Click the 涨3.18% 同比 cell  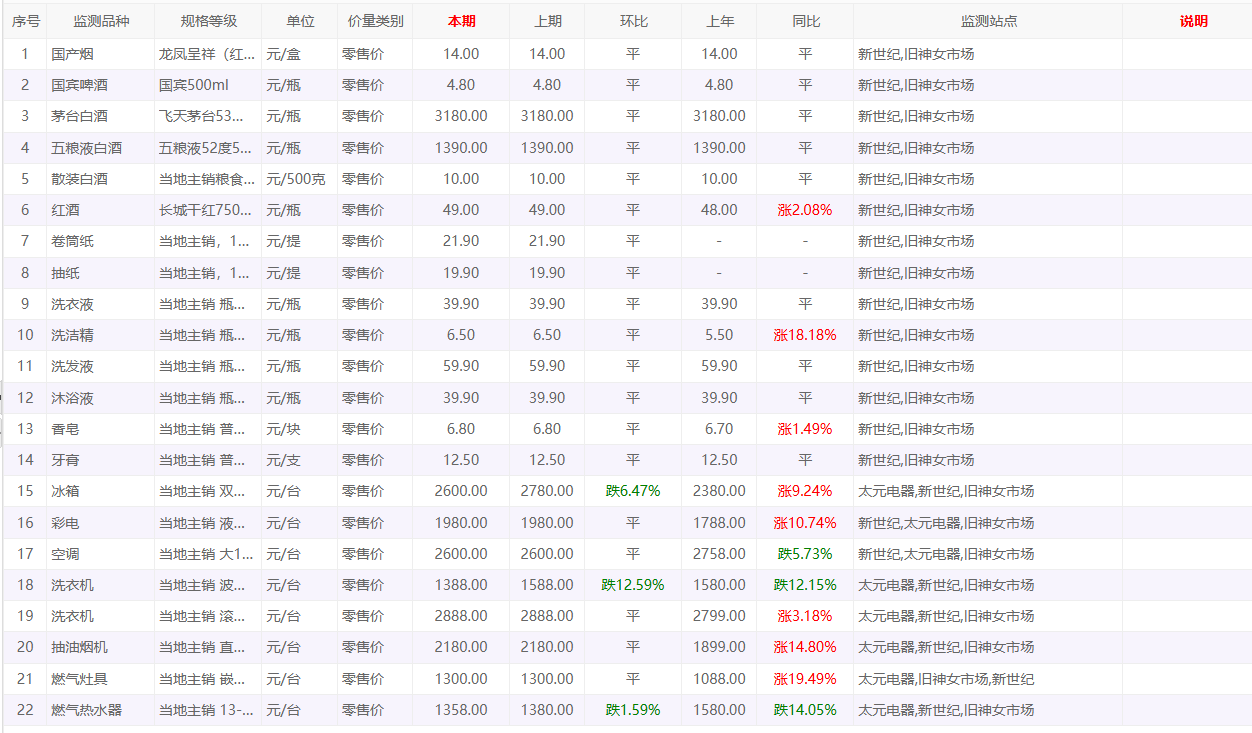tap(805, 616)
